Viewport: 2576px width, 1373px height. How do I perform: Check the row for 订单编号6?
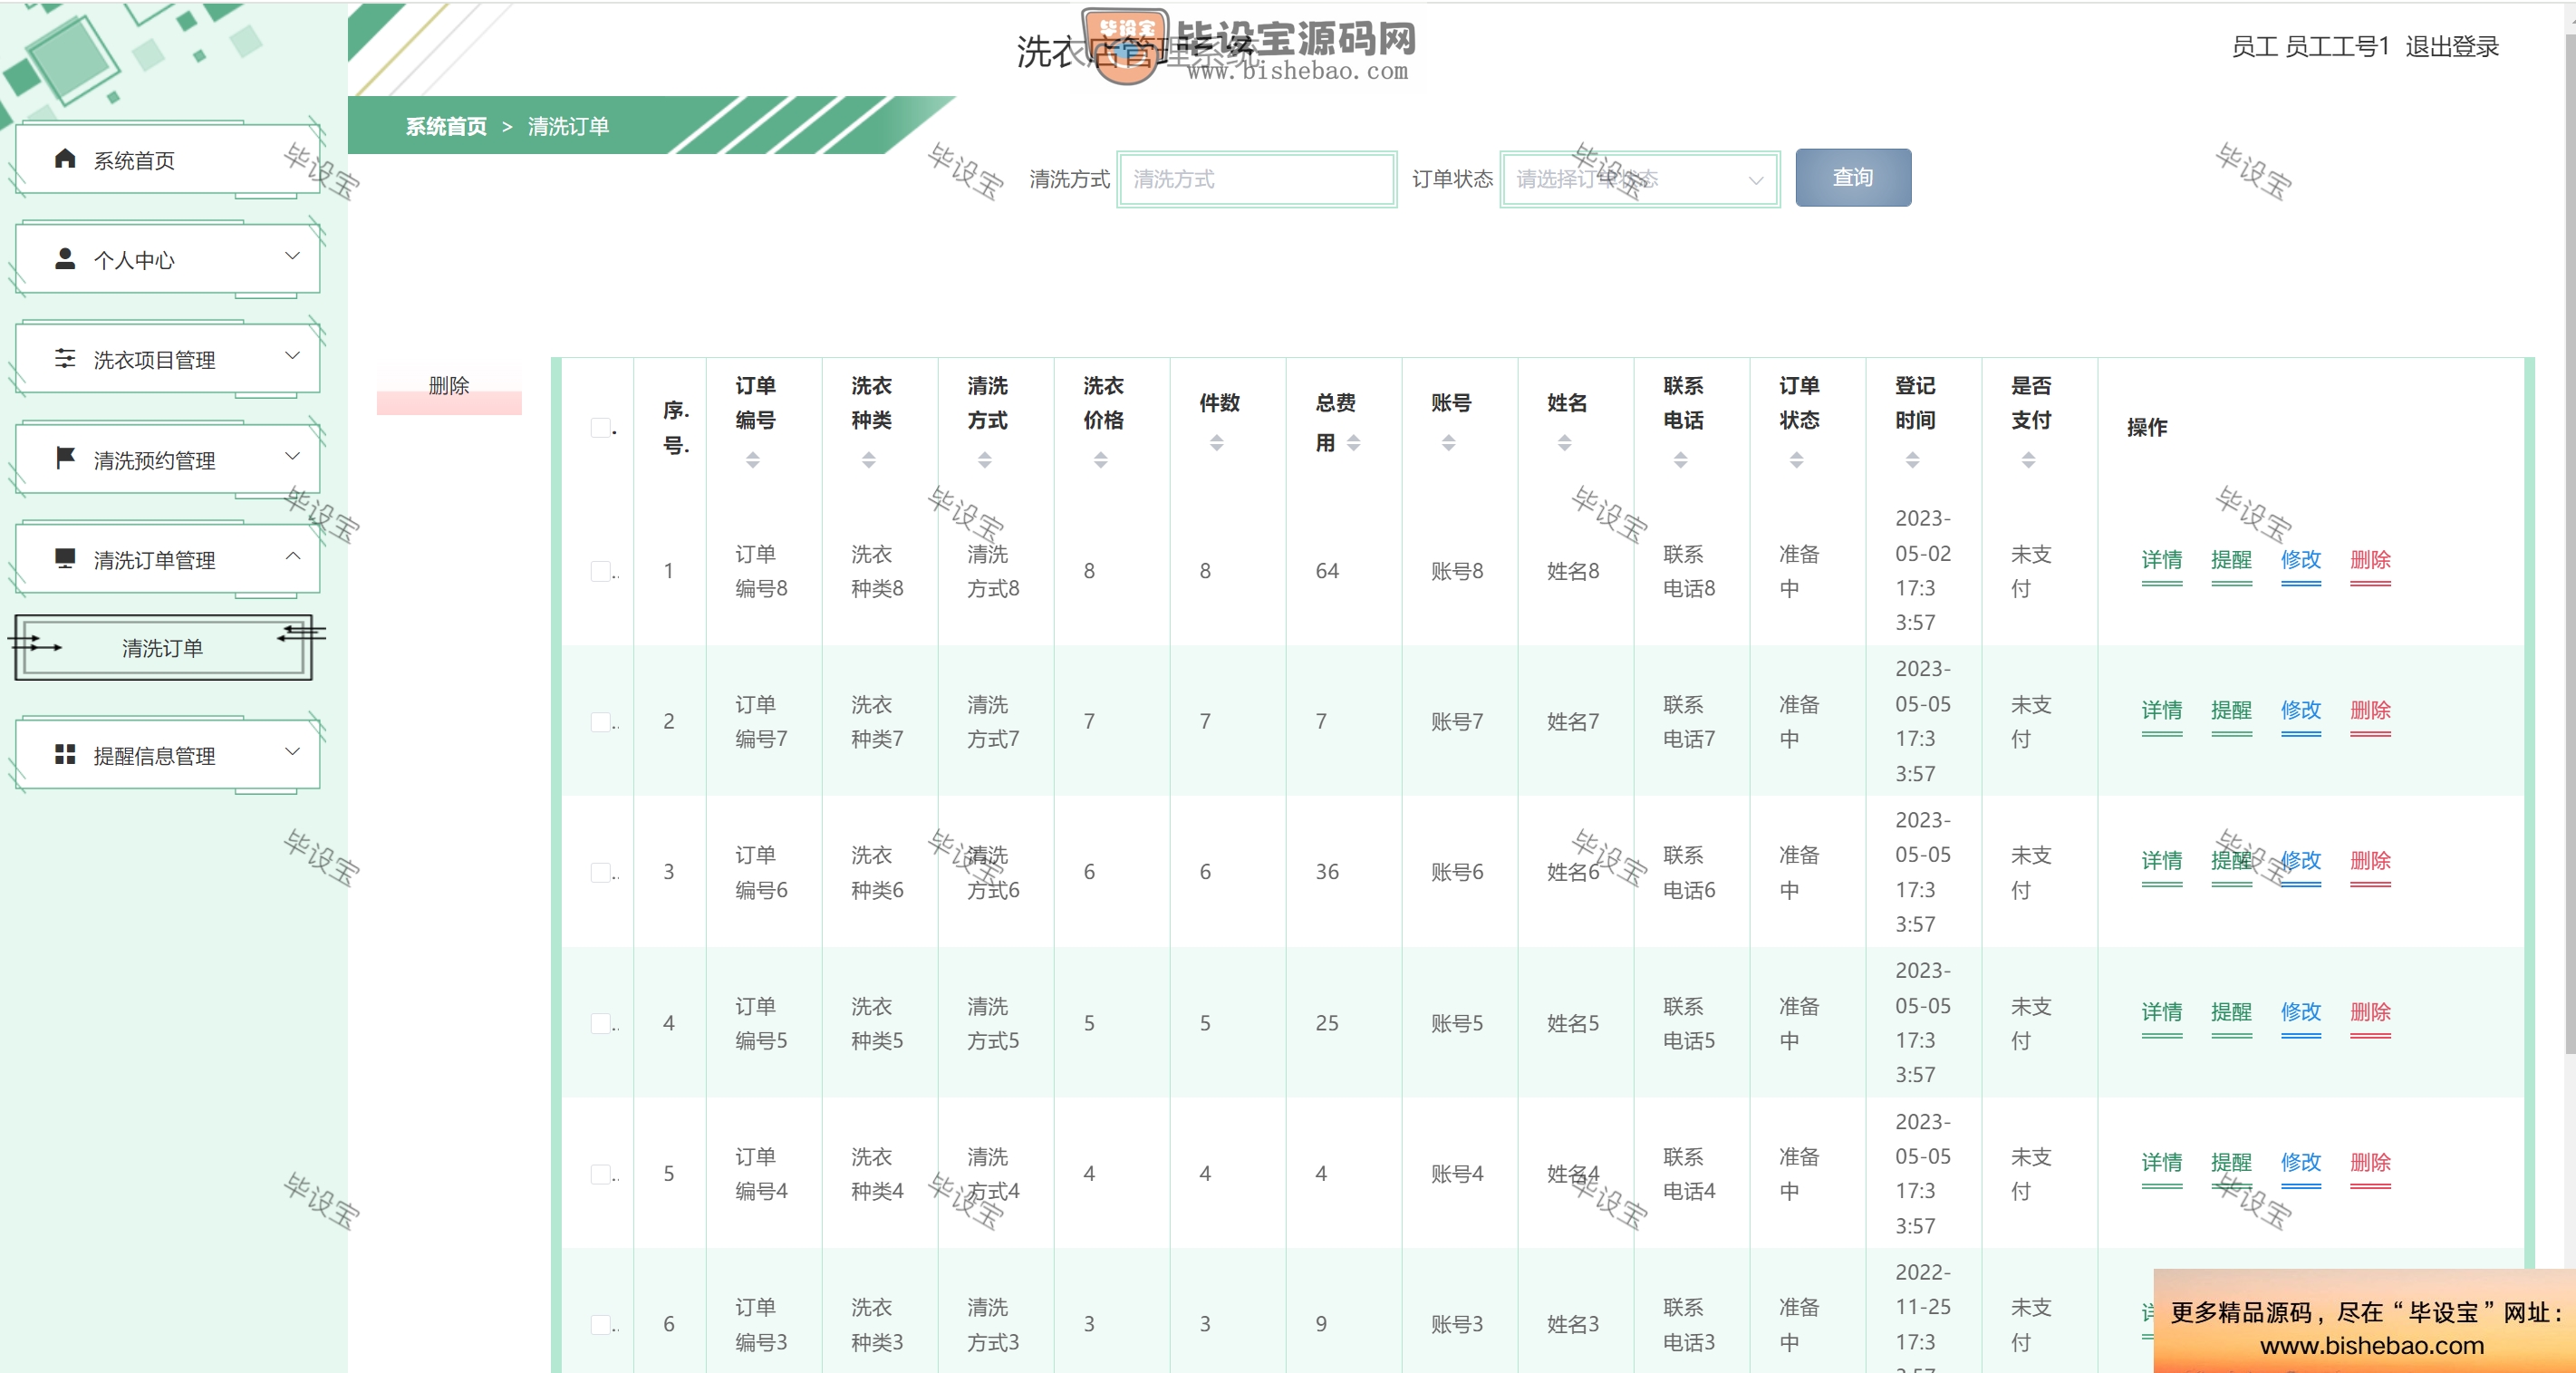click(600, 873)
